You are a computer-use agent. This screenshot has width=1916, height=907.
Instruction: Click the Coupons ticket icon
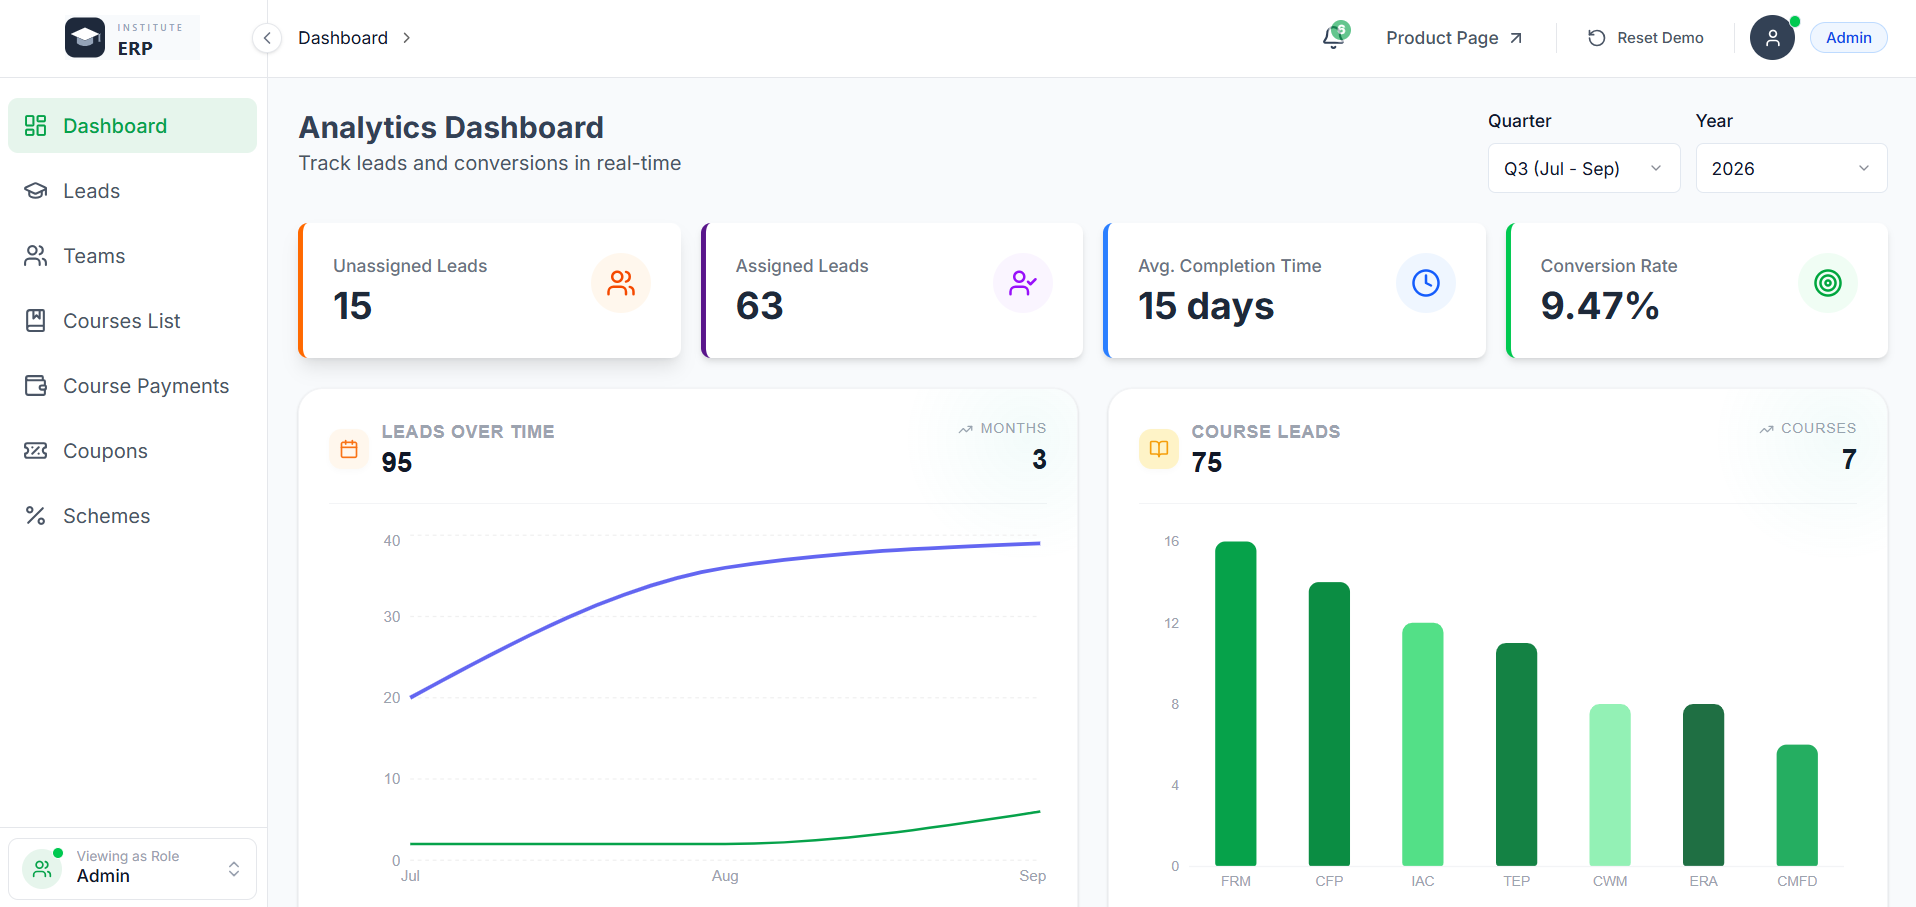36,451
